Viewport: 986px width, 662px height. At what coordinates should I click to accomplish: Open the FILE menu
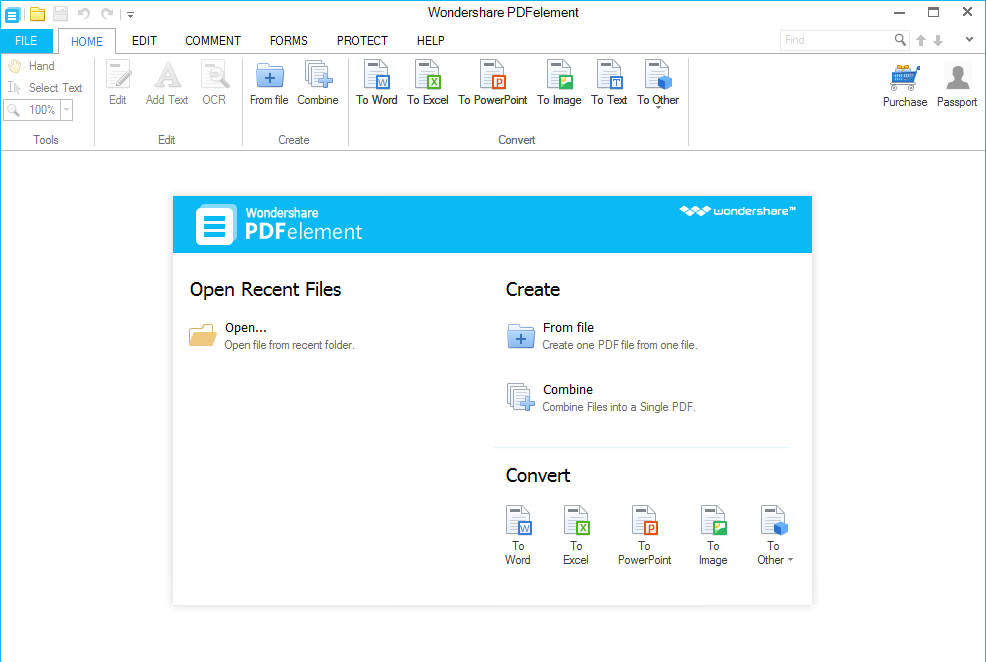(26, 41)
